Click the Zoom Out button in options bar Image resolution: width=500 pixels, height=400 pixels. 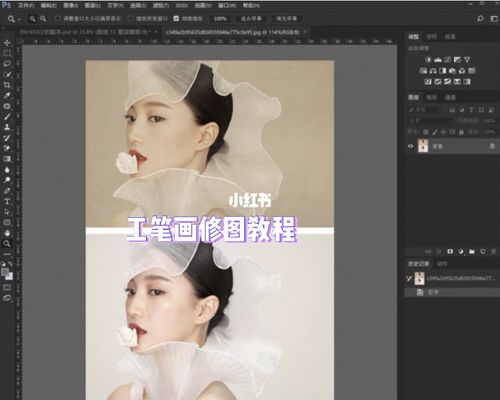coord(43,19)
